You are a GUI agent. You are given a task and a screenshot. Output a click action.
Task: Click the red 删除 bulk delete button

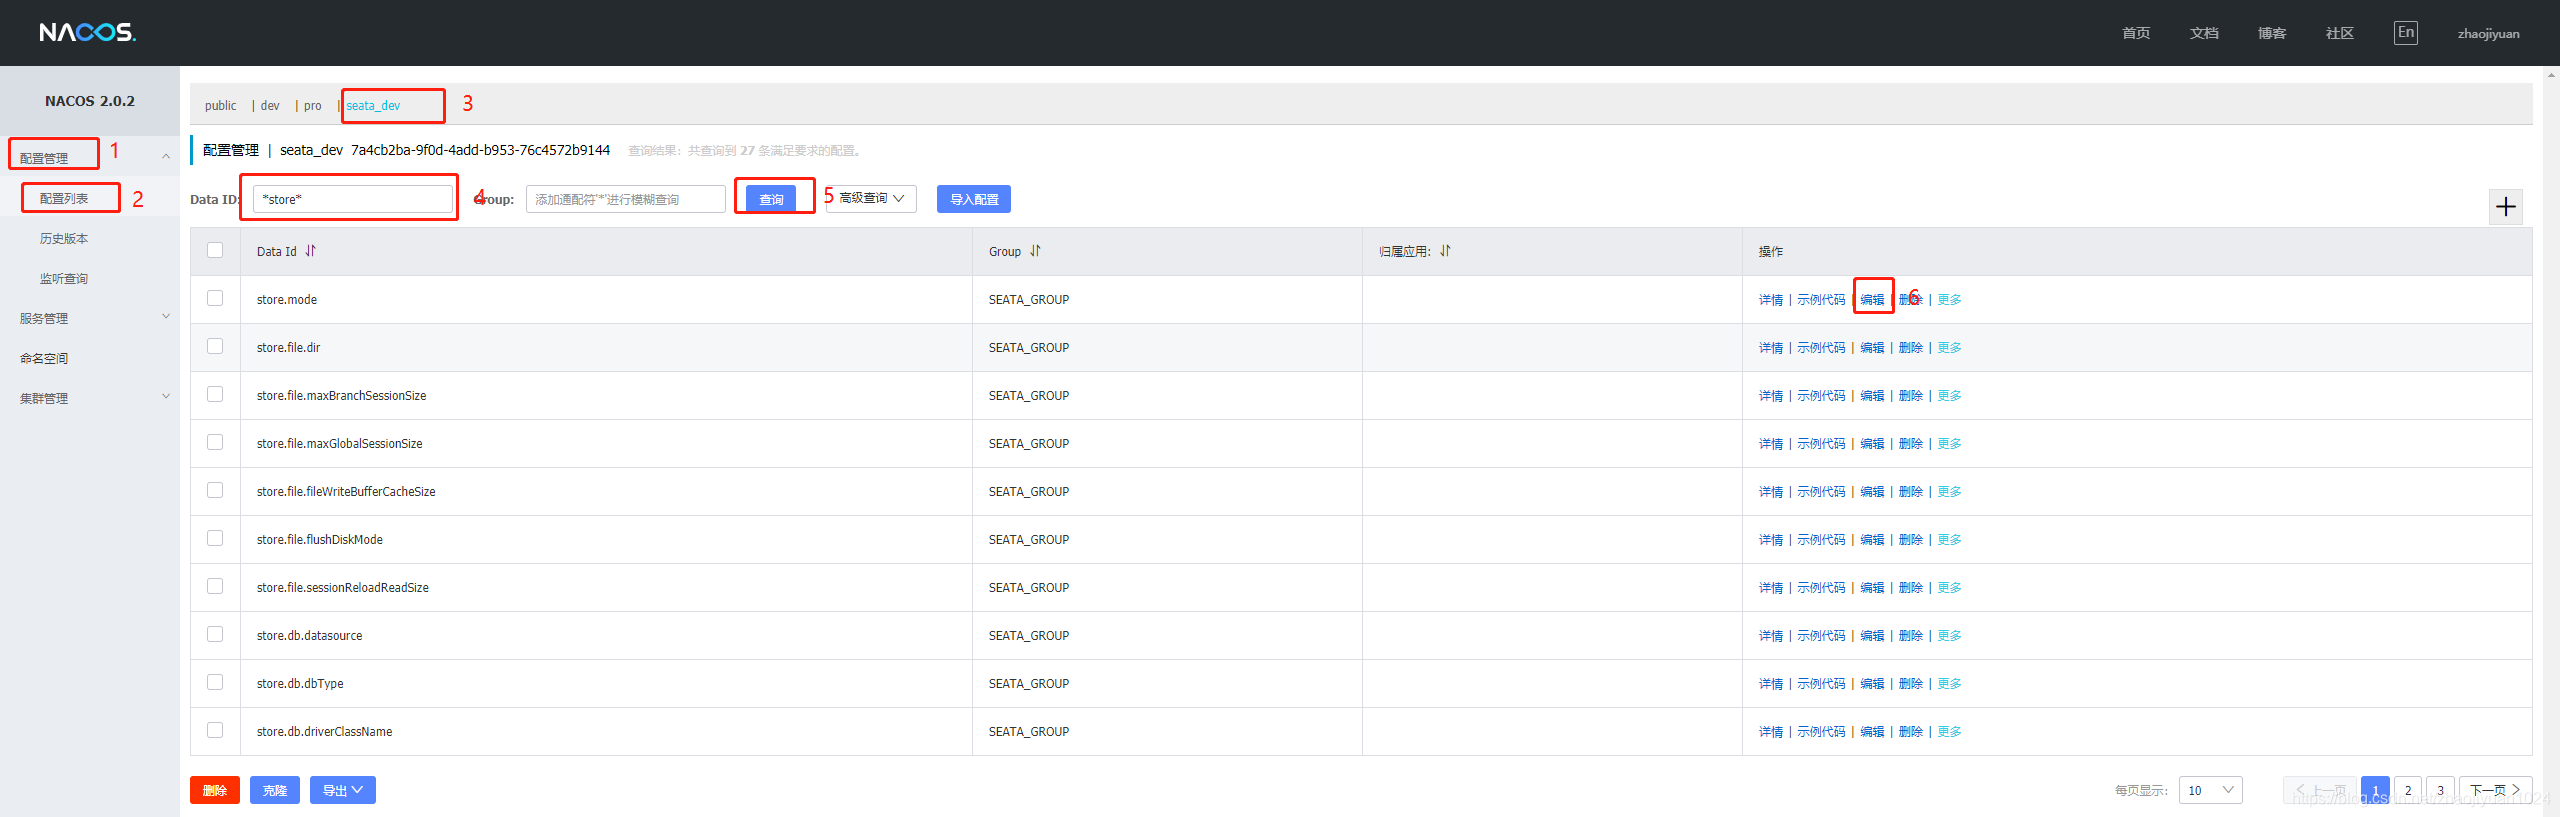(x=215, y=790)
